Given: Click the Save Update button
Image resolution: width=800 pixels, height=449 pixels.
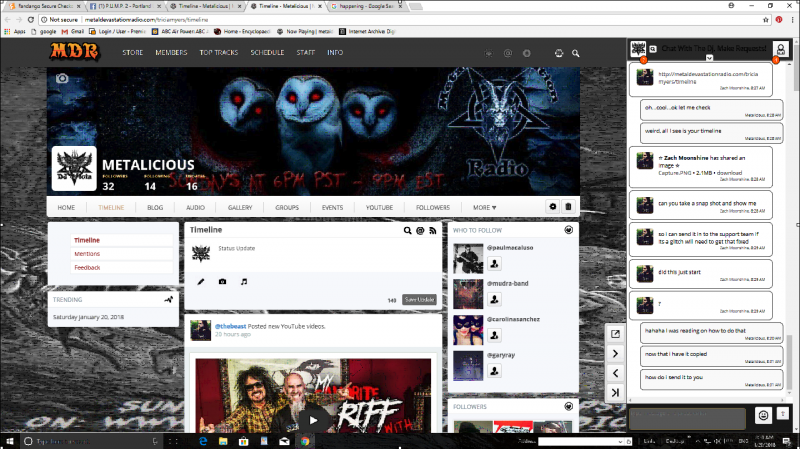Looking at the screenshot, I should coord(419,299).
